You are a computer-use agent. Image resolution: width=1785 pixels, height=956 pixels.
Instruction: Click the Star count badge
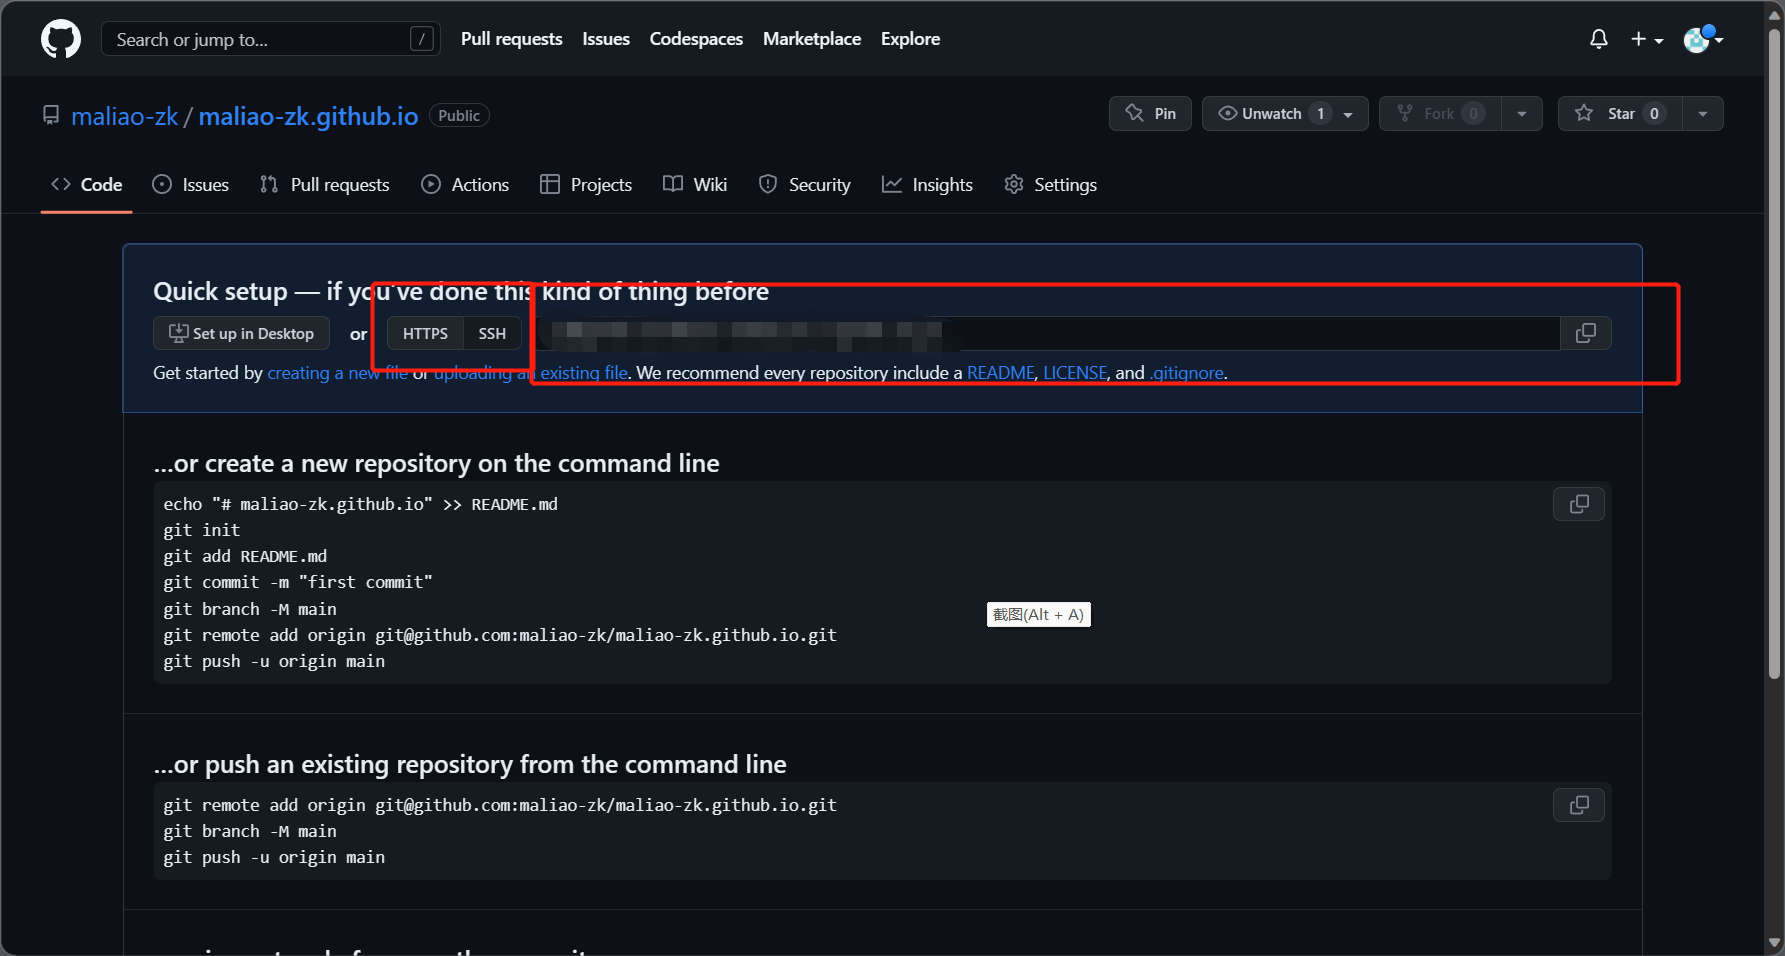pyautogui.click(x=1654, y=114)
